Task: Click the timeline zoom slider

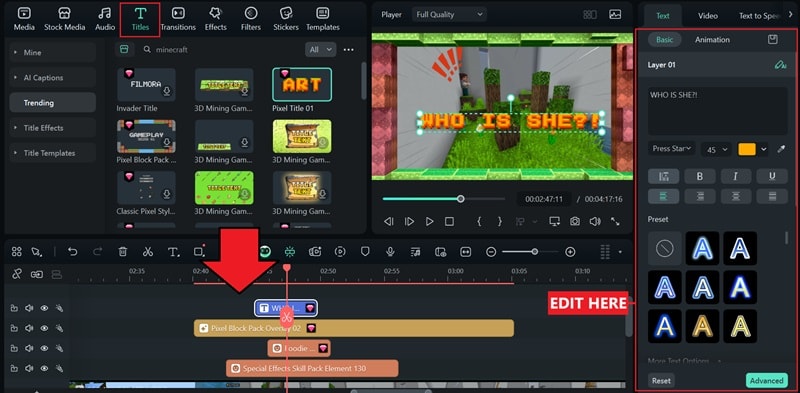Action: [531, 252]
